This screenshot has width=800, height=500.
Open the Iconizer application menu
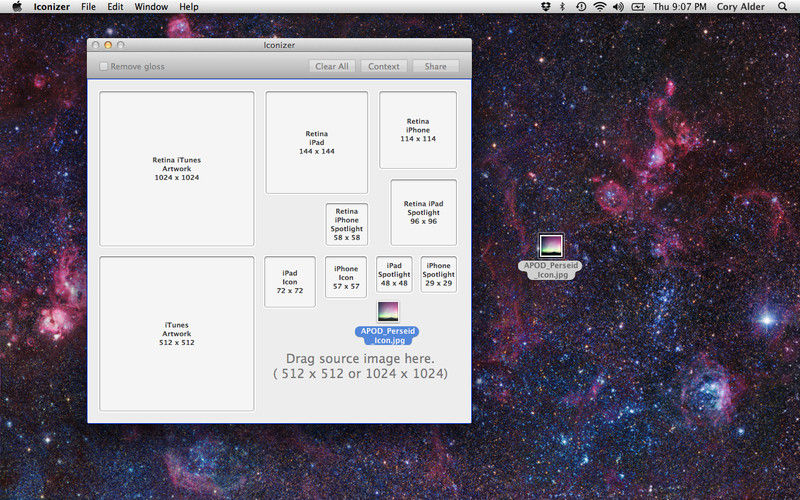[52, 7]
